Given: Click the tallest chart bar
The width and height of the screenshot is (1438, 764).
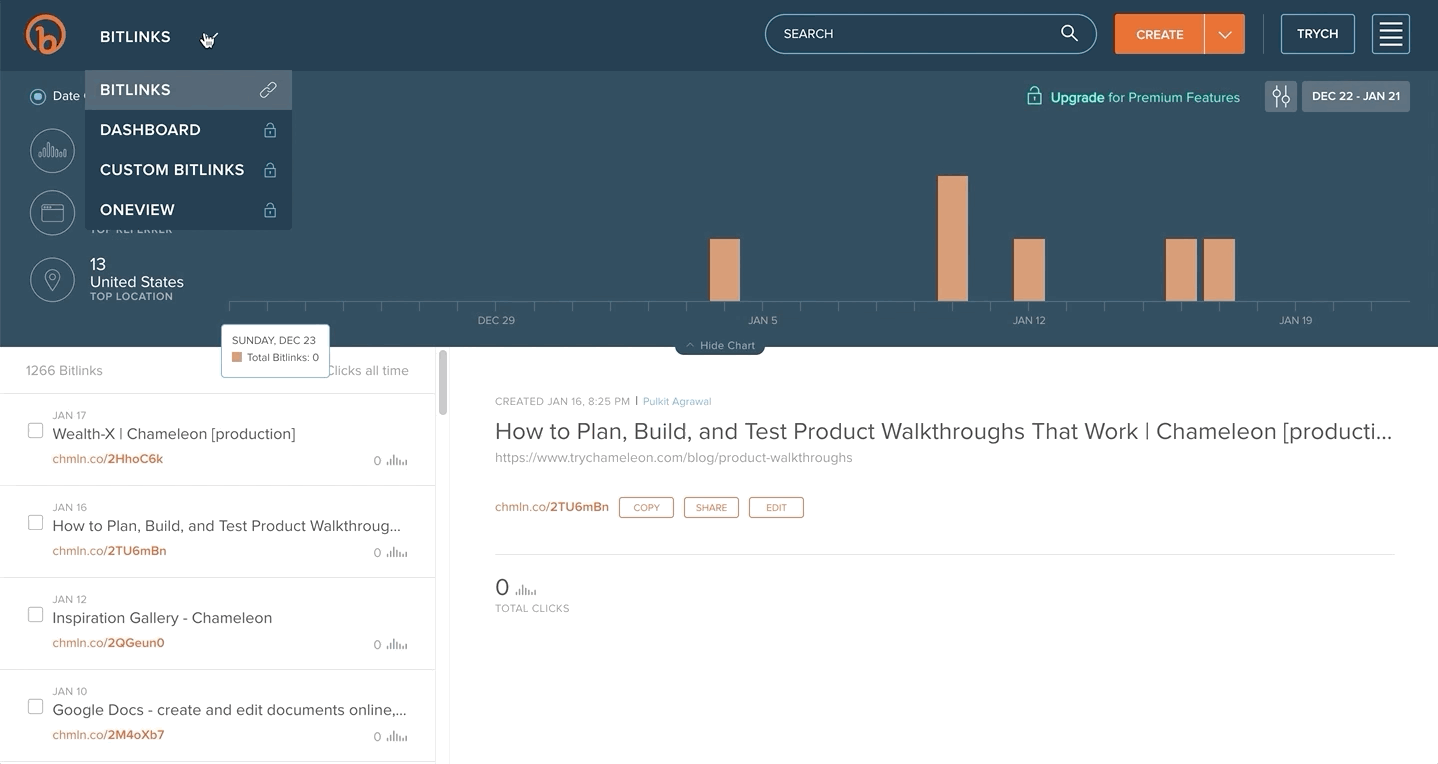Looking at the screenshot, I should 953,238.
